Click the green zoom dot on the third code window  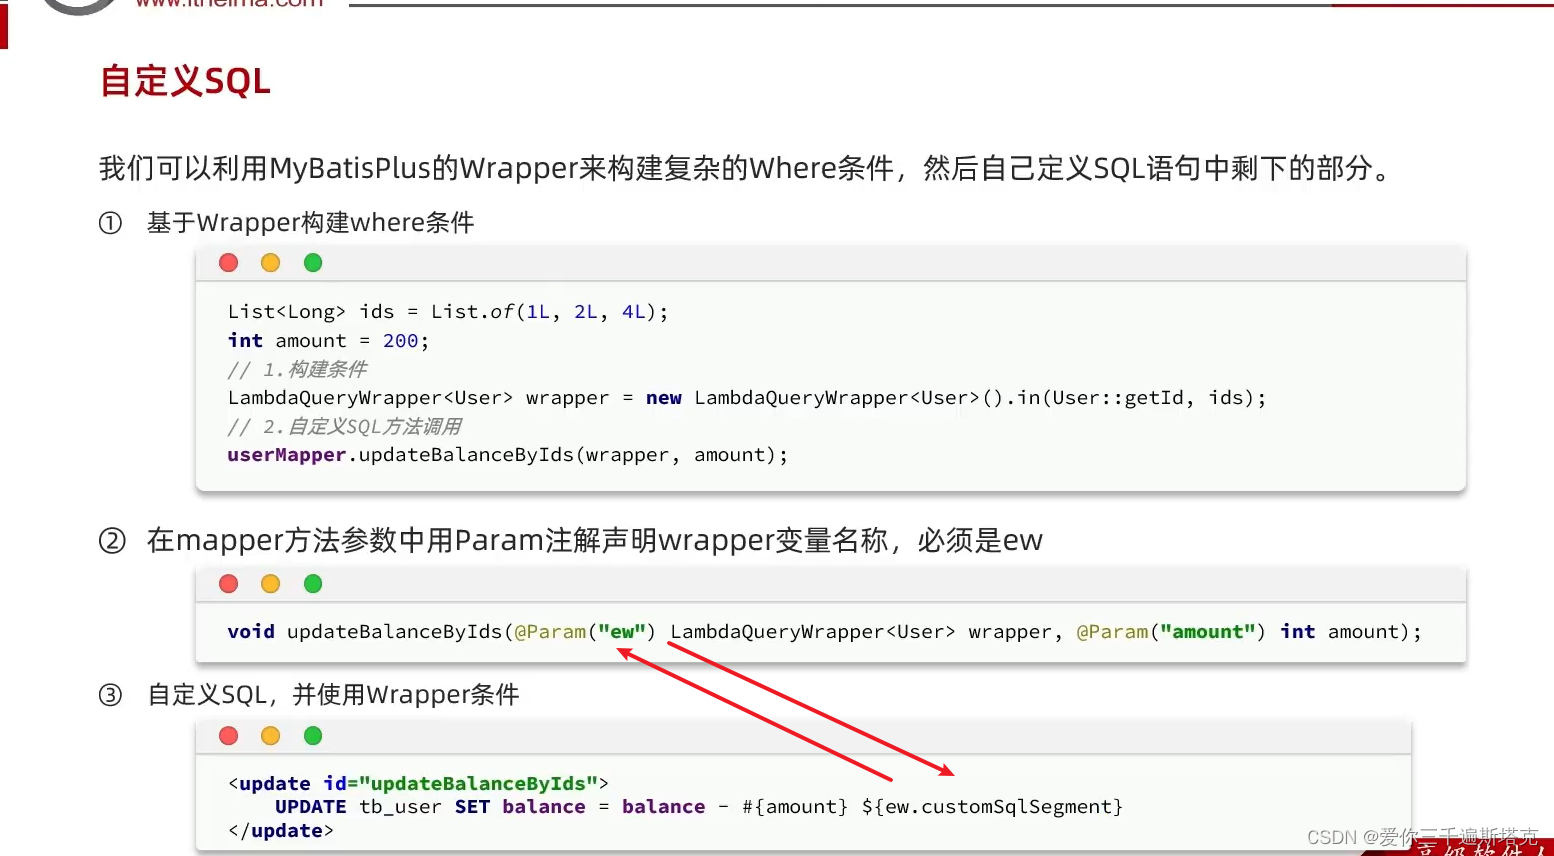click(312, 735)
